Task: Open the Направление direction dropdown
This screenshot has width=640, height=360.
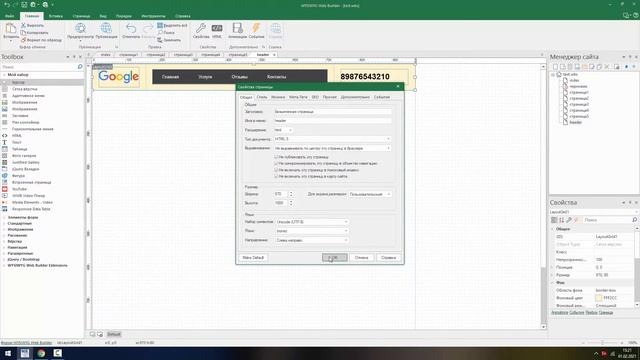Action: pyautogui.click(x=312, y=240)
